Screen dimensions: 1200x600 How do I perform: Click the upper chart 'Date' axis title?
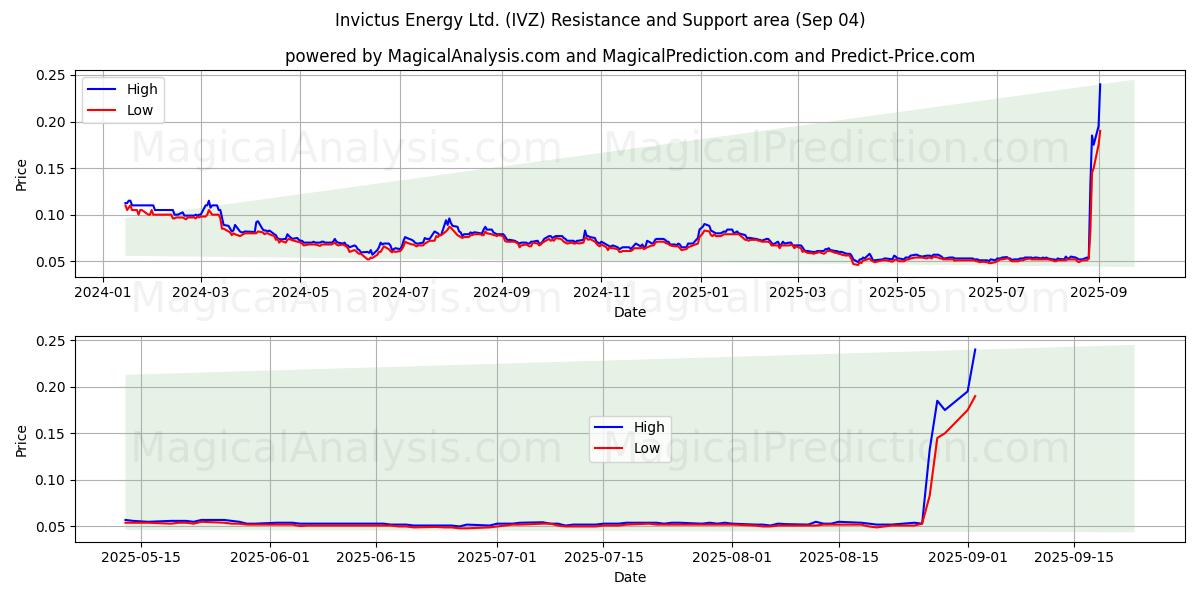tap(630, 312)
